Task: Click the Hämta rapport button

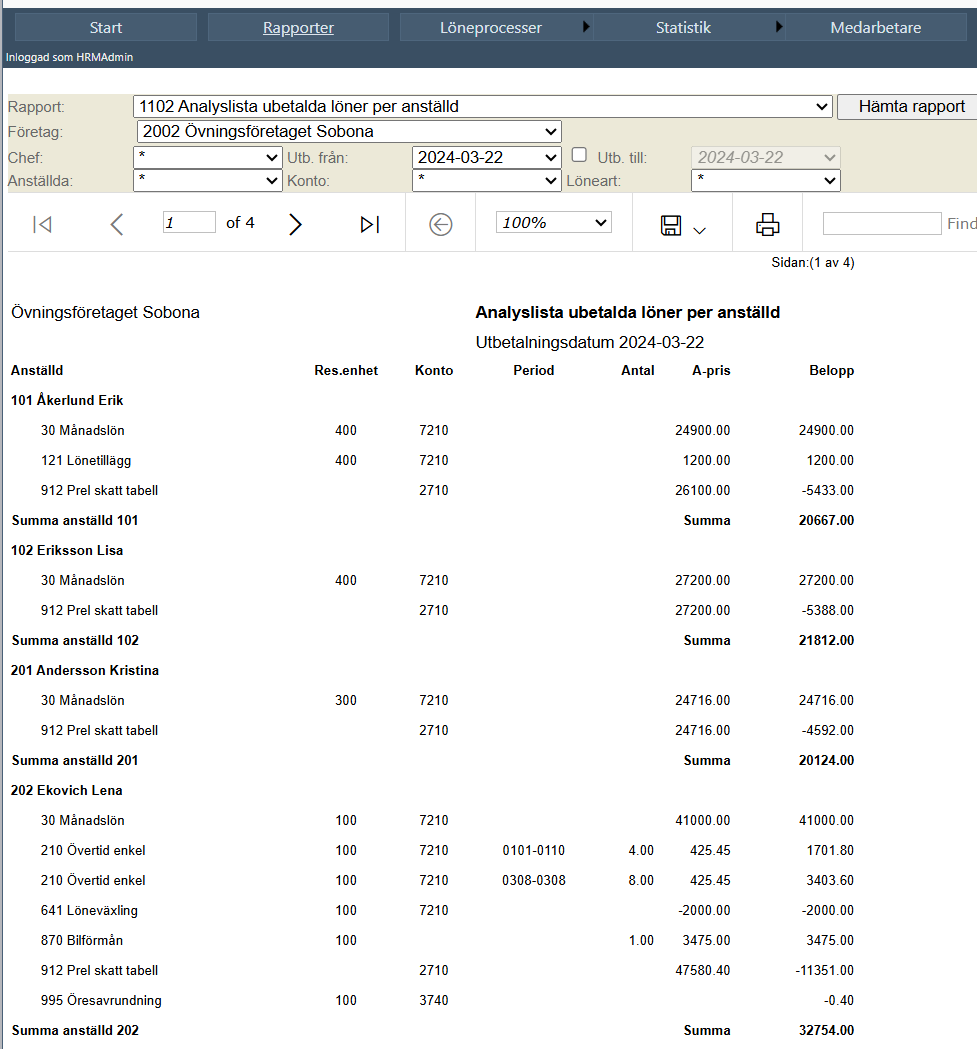Action: [x=911, y=106]
